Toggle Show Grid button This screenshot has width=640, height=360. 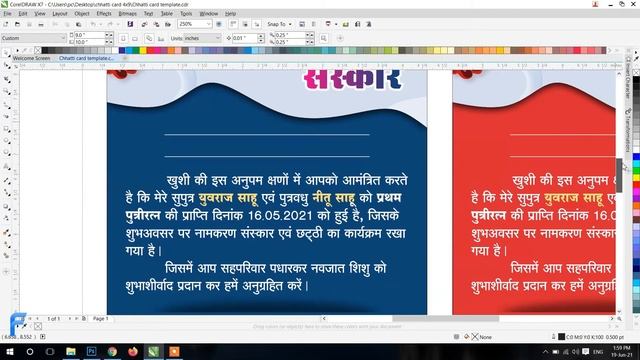245,24
